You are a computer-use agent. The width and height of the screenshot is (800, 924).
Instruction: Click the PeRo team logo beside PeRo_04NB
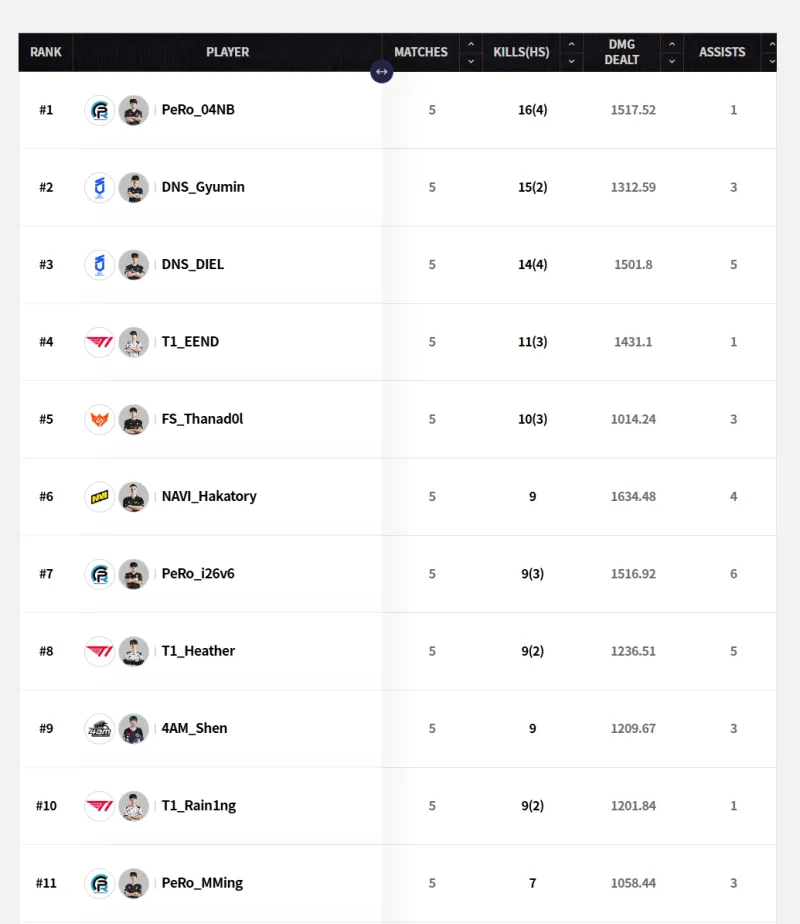[x=100, y=110]
